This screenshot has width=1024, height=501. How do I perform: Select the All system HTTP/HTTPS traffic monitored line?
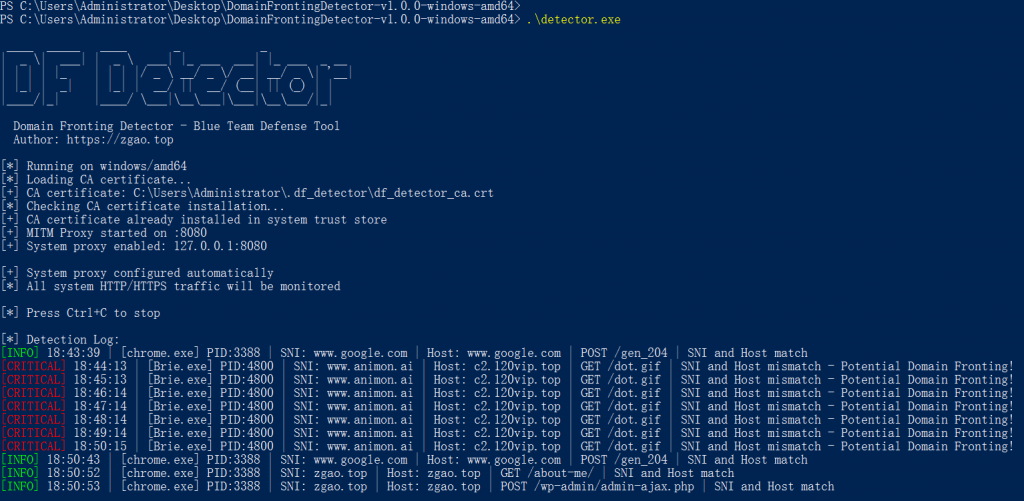click(183, 286)
